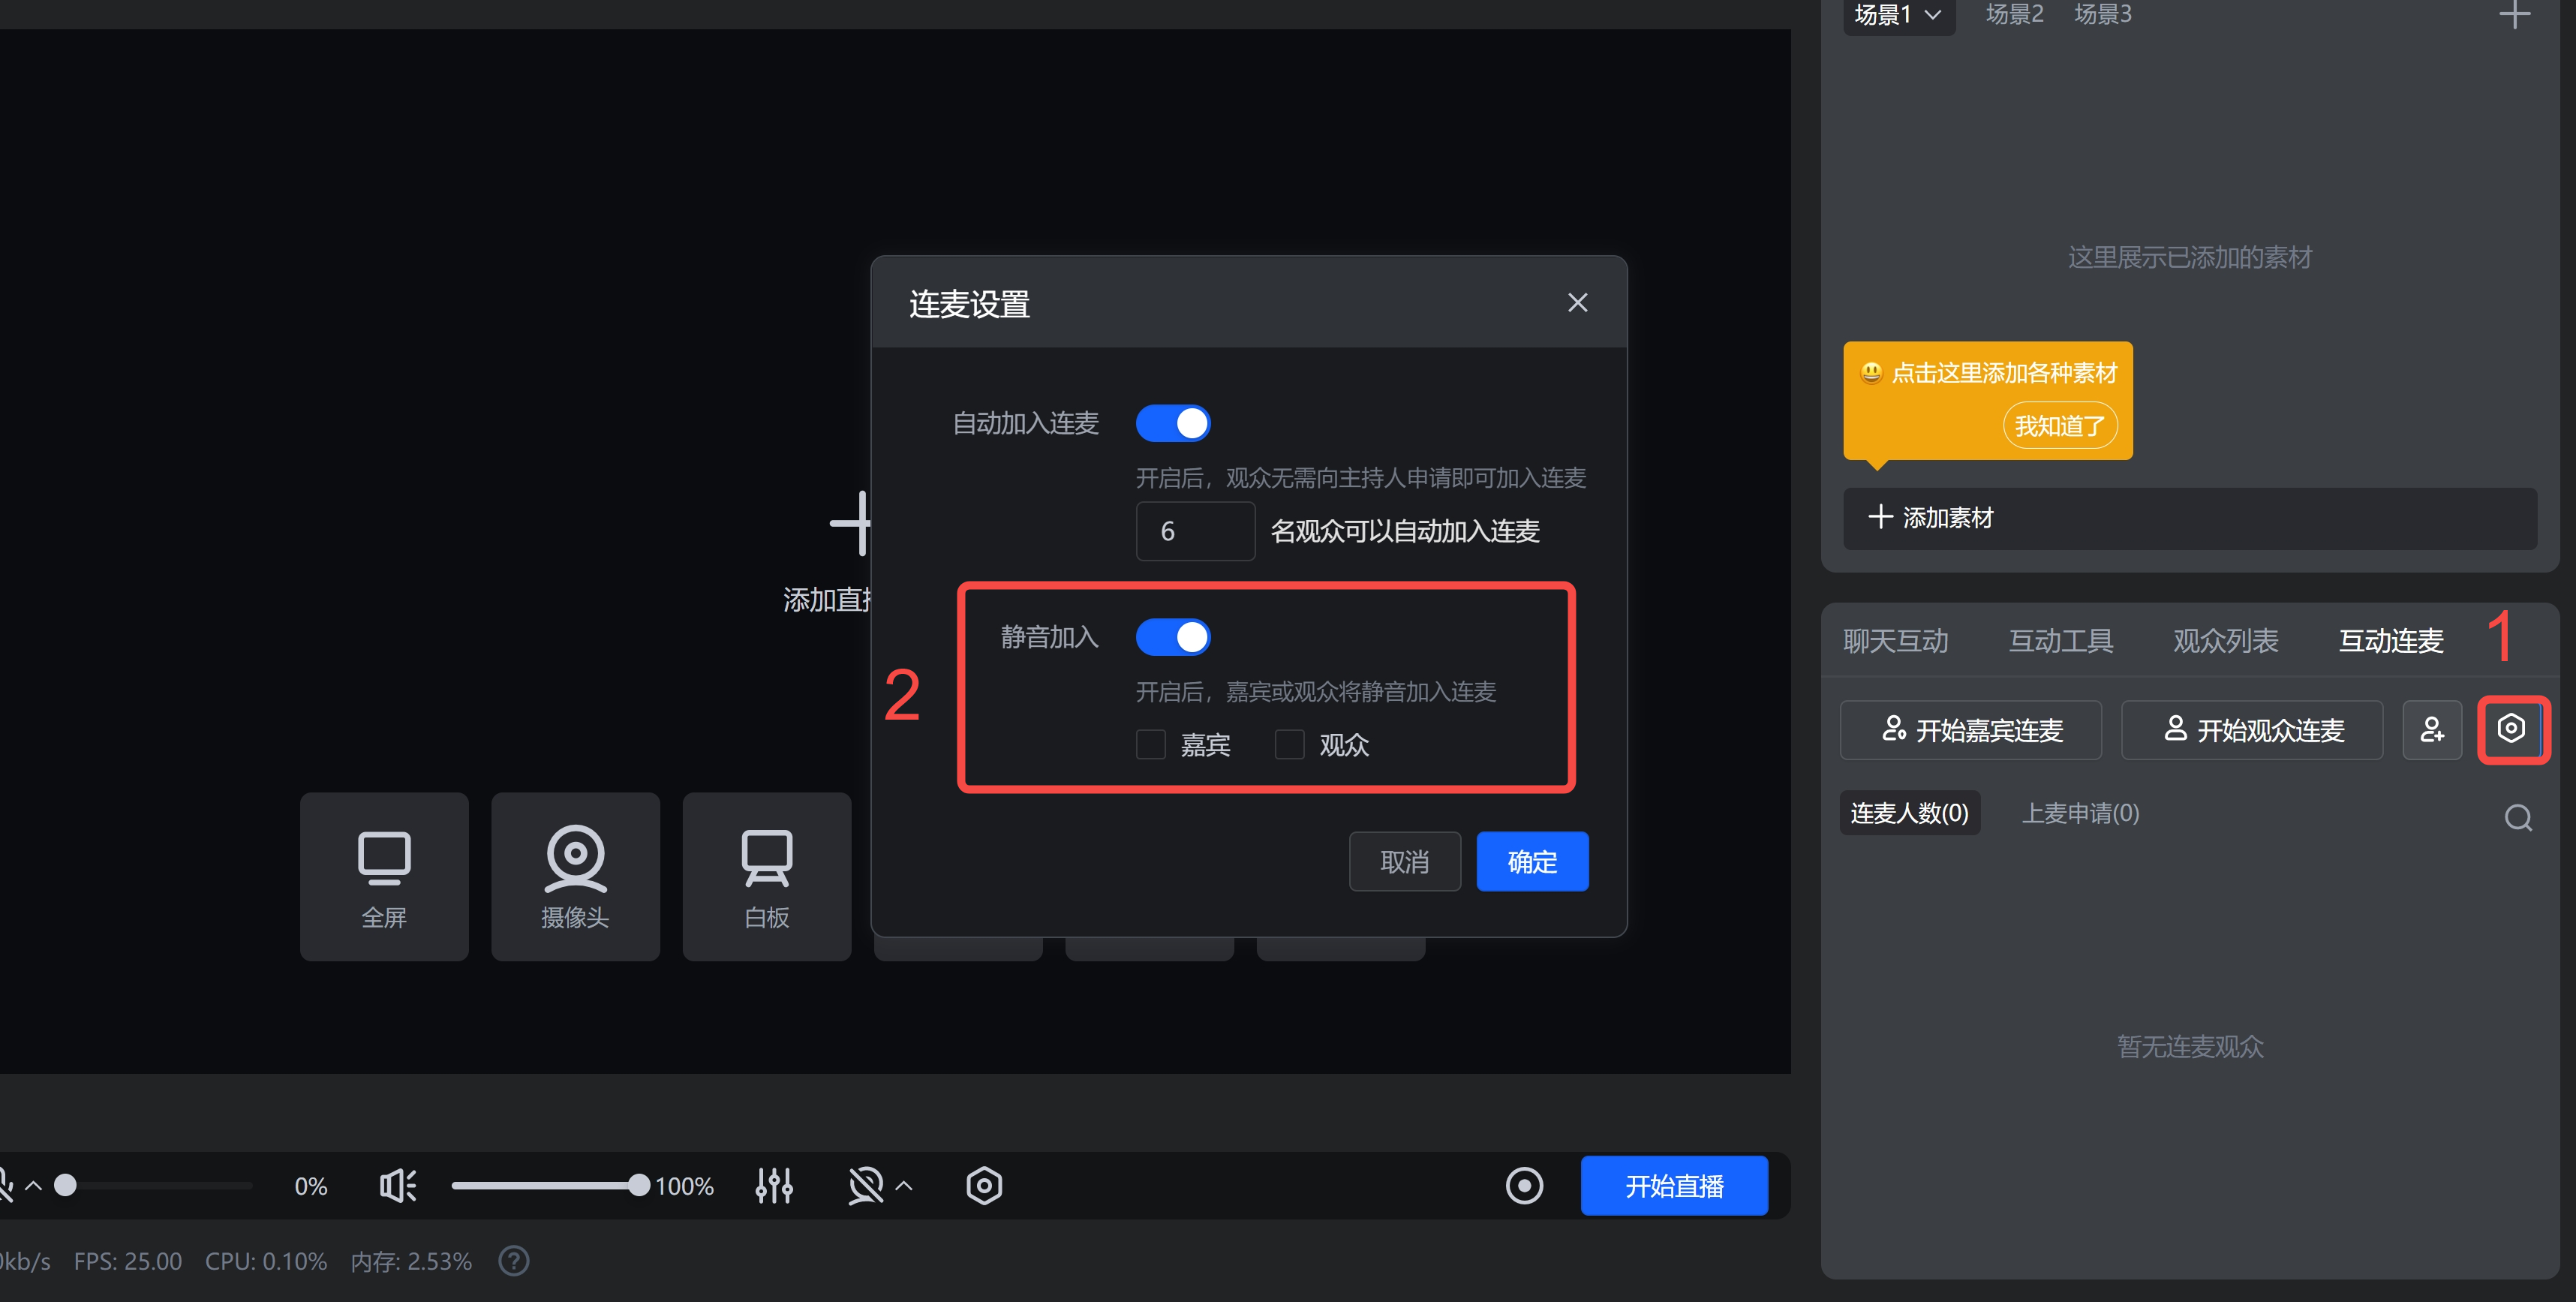Image resolution: width=2576 pixels, height=1302 pixels.
Task: Click the speaker volume icon
Action: click(398, 1186)
